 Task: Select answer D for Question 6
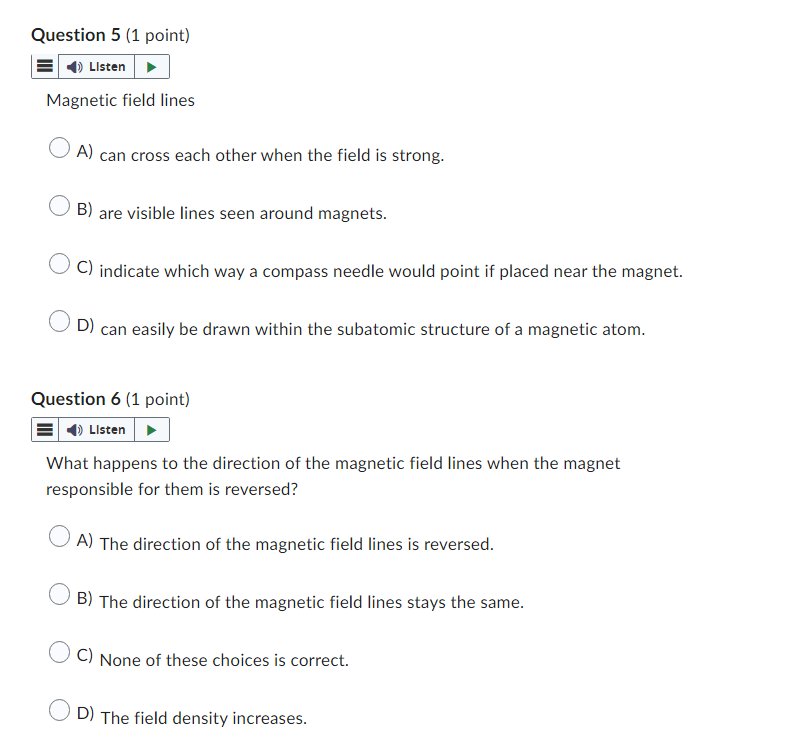point(59,710)
